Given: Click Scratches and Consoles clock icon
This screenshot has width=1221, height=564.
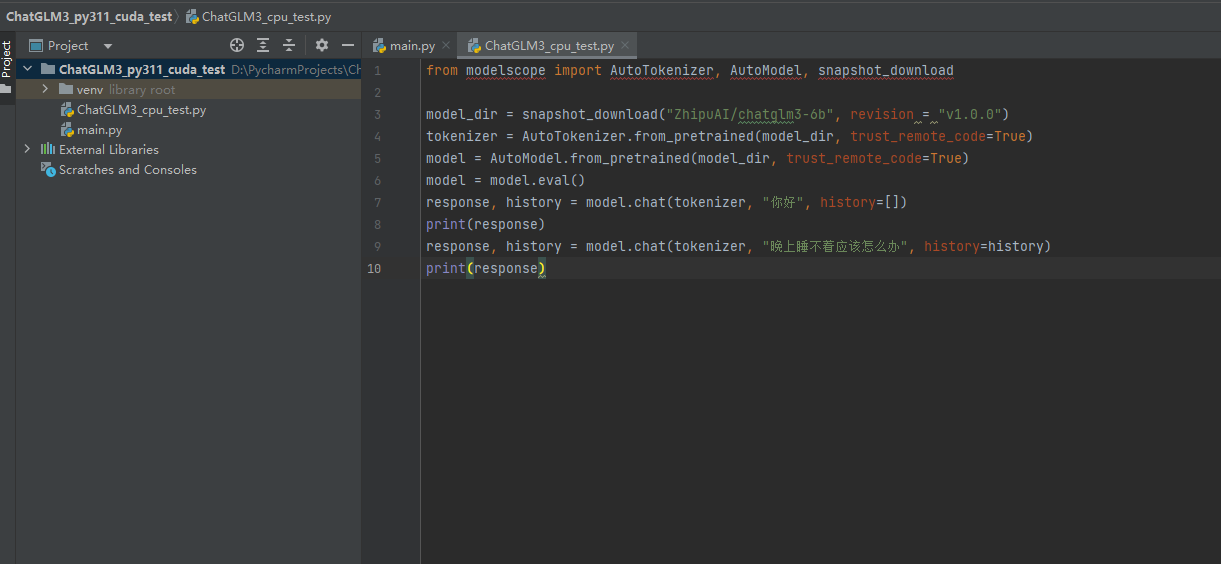Looking at the screenshot, I should tap(48, 169).
